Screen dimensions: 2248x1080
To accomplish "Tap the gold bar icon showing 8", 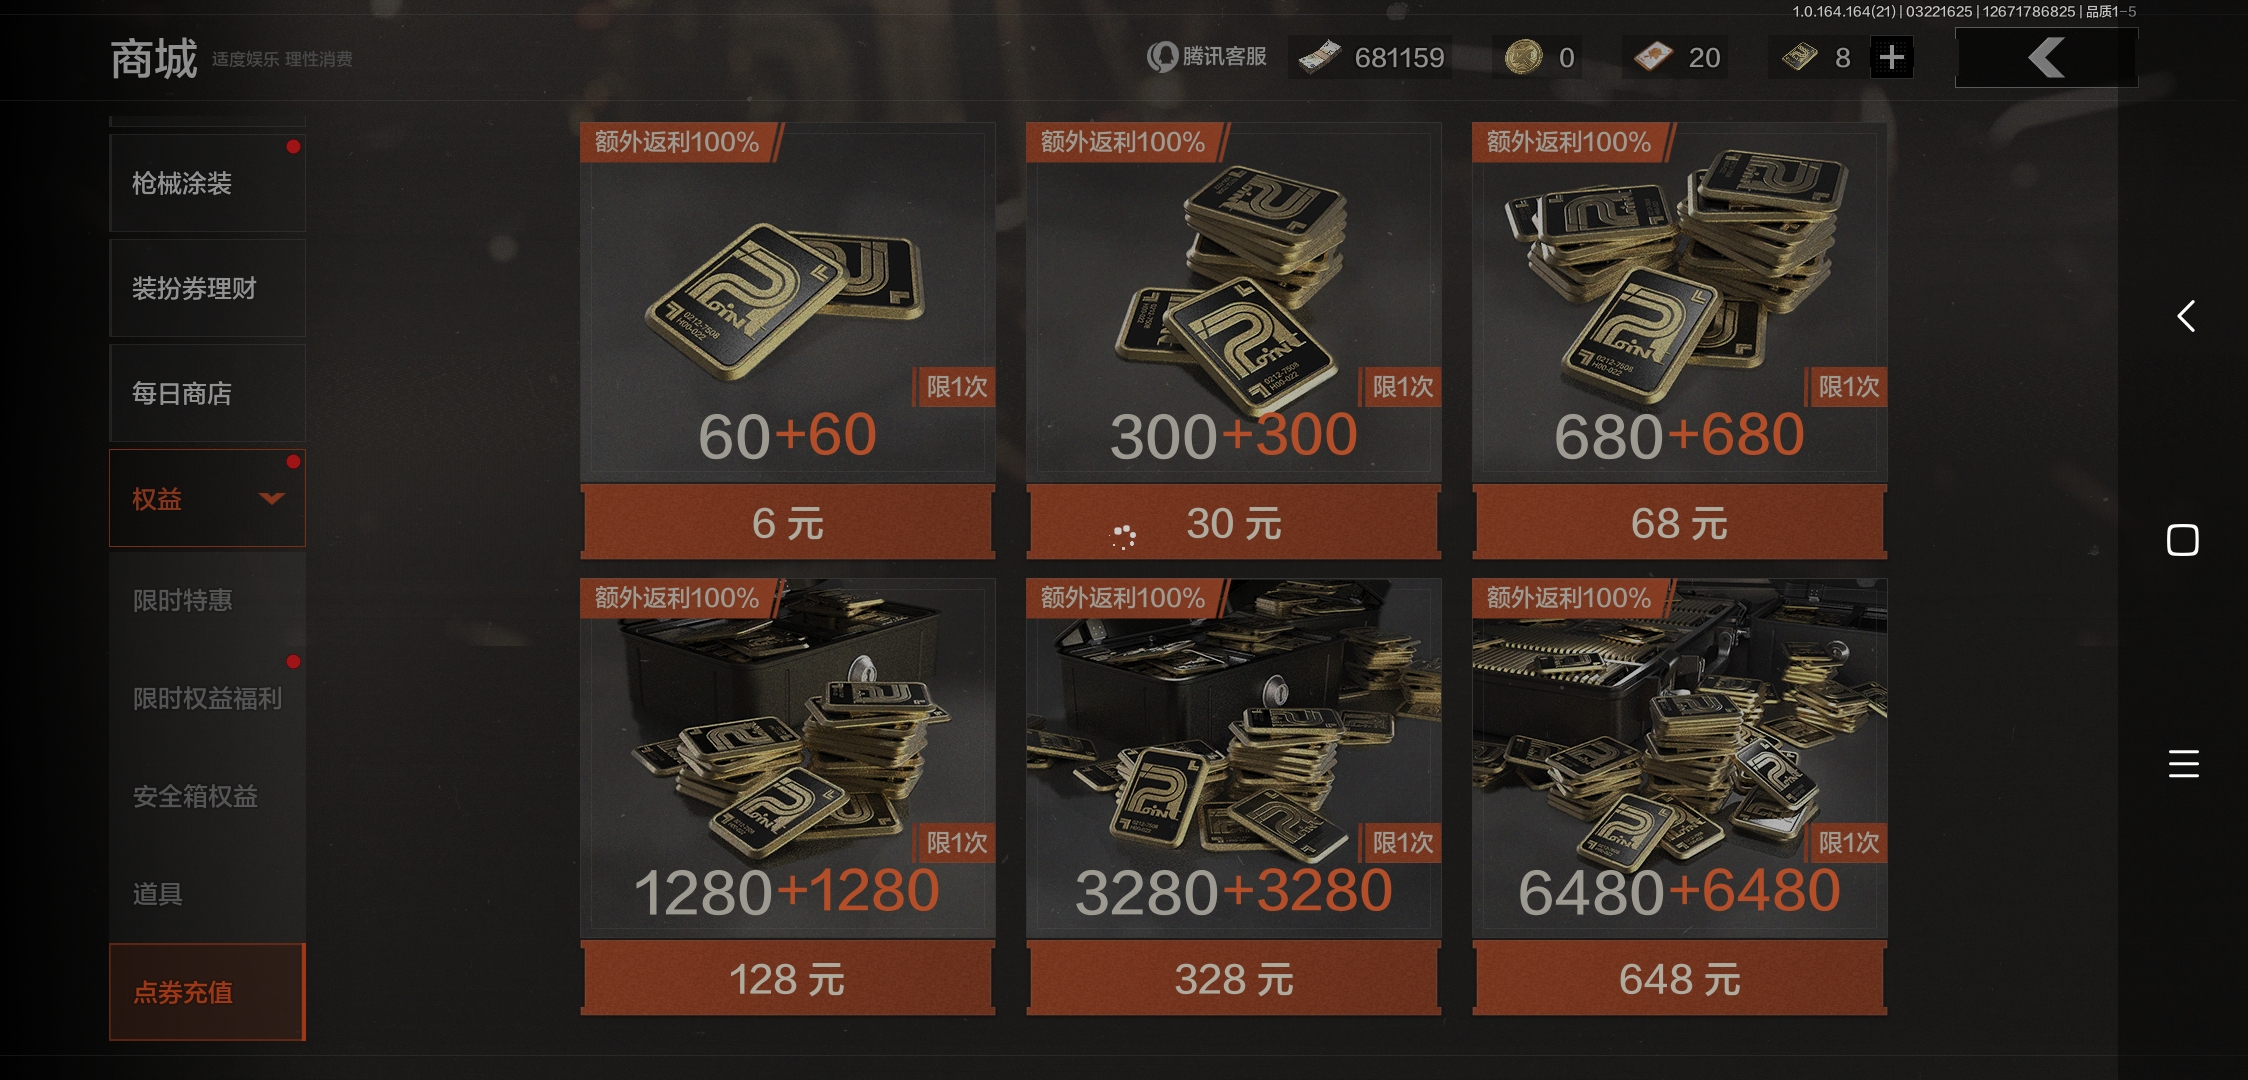I will [1799, 57].
